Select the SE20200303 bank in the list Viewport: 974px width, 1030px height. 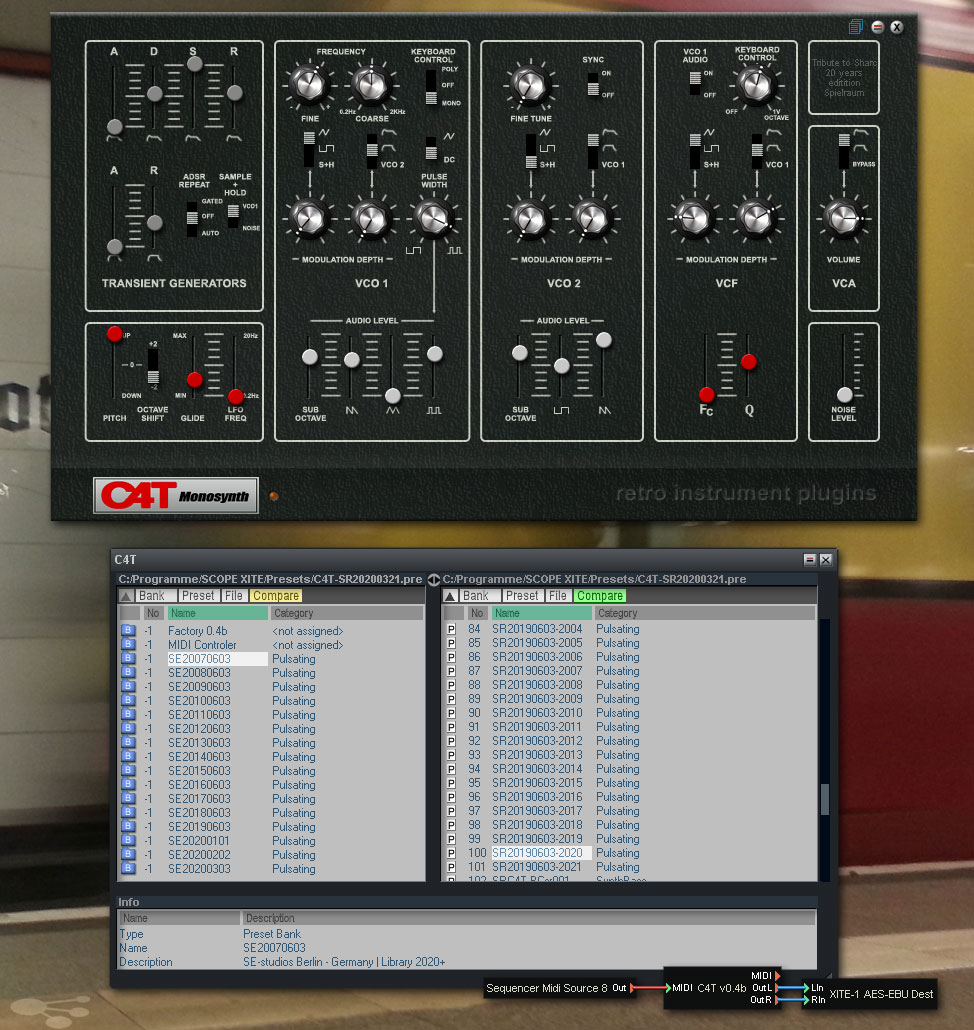point(199,869)
